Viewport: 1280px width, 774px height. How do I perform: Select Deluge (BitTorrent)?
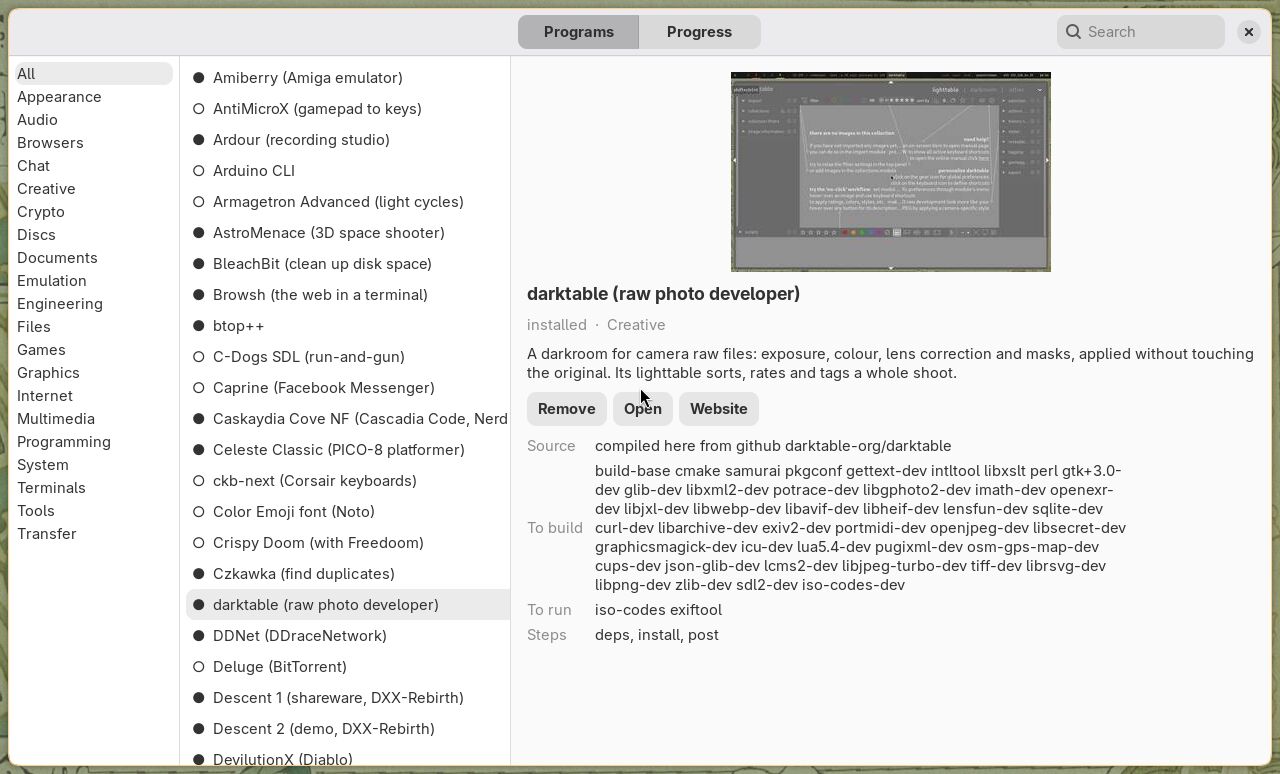click(x=347, y=667)
